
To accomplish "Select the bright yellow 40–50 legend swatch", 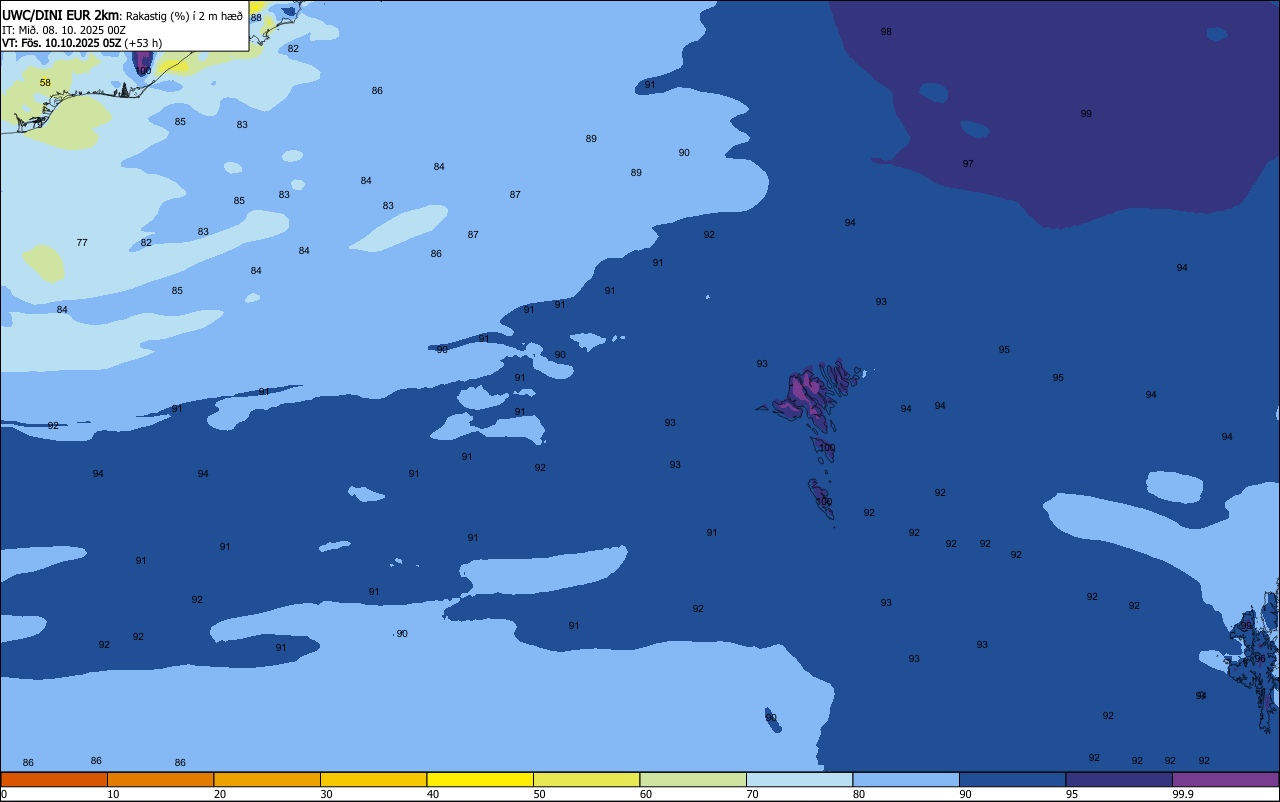I will tap(480, 779).
